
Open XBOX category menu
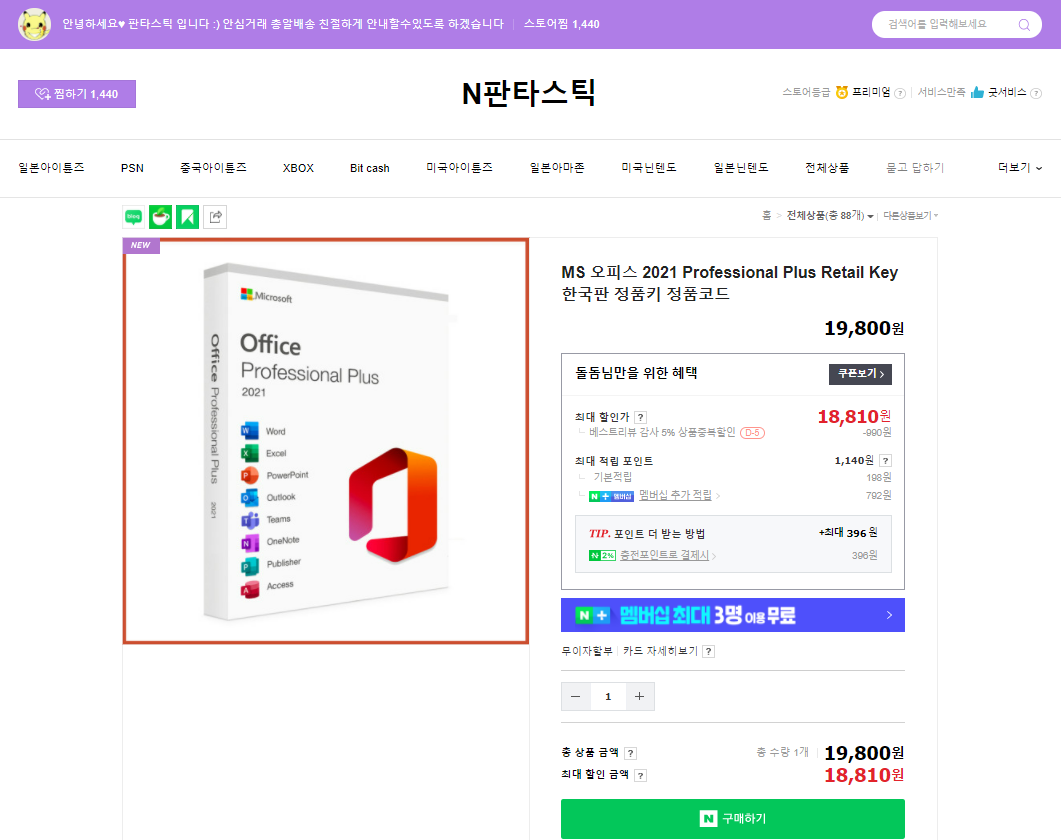point(298,168)
